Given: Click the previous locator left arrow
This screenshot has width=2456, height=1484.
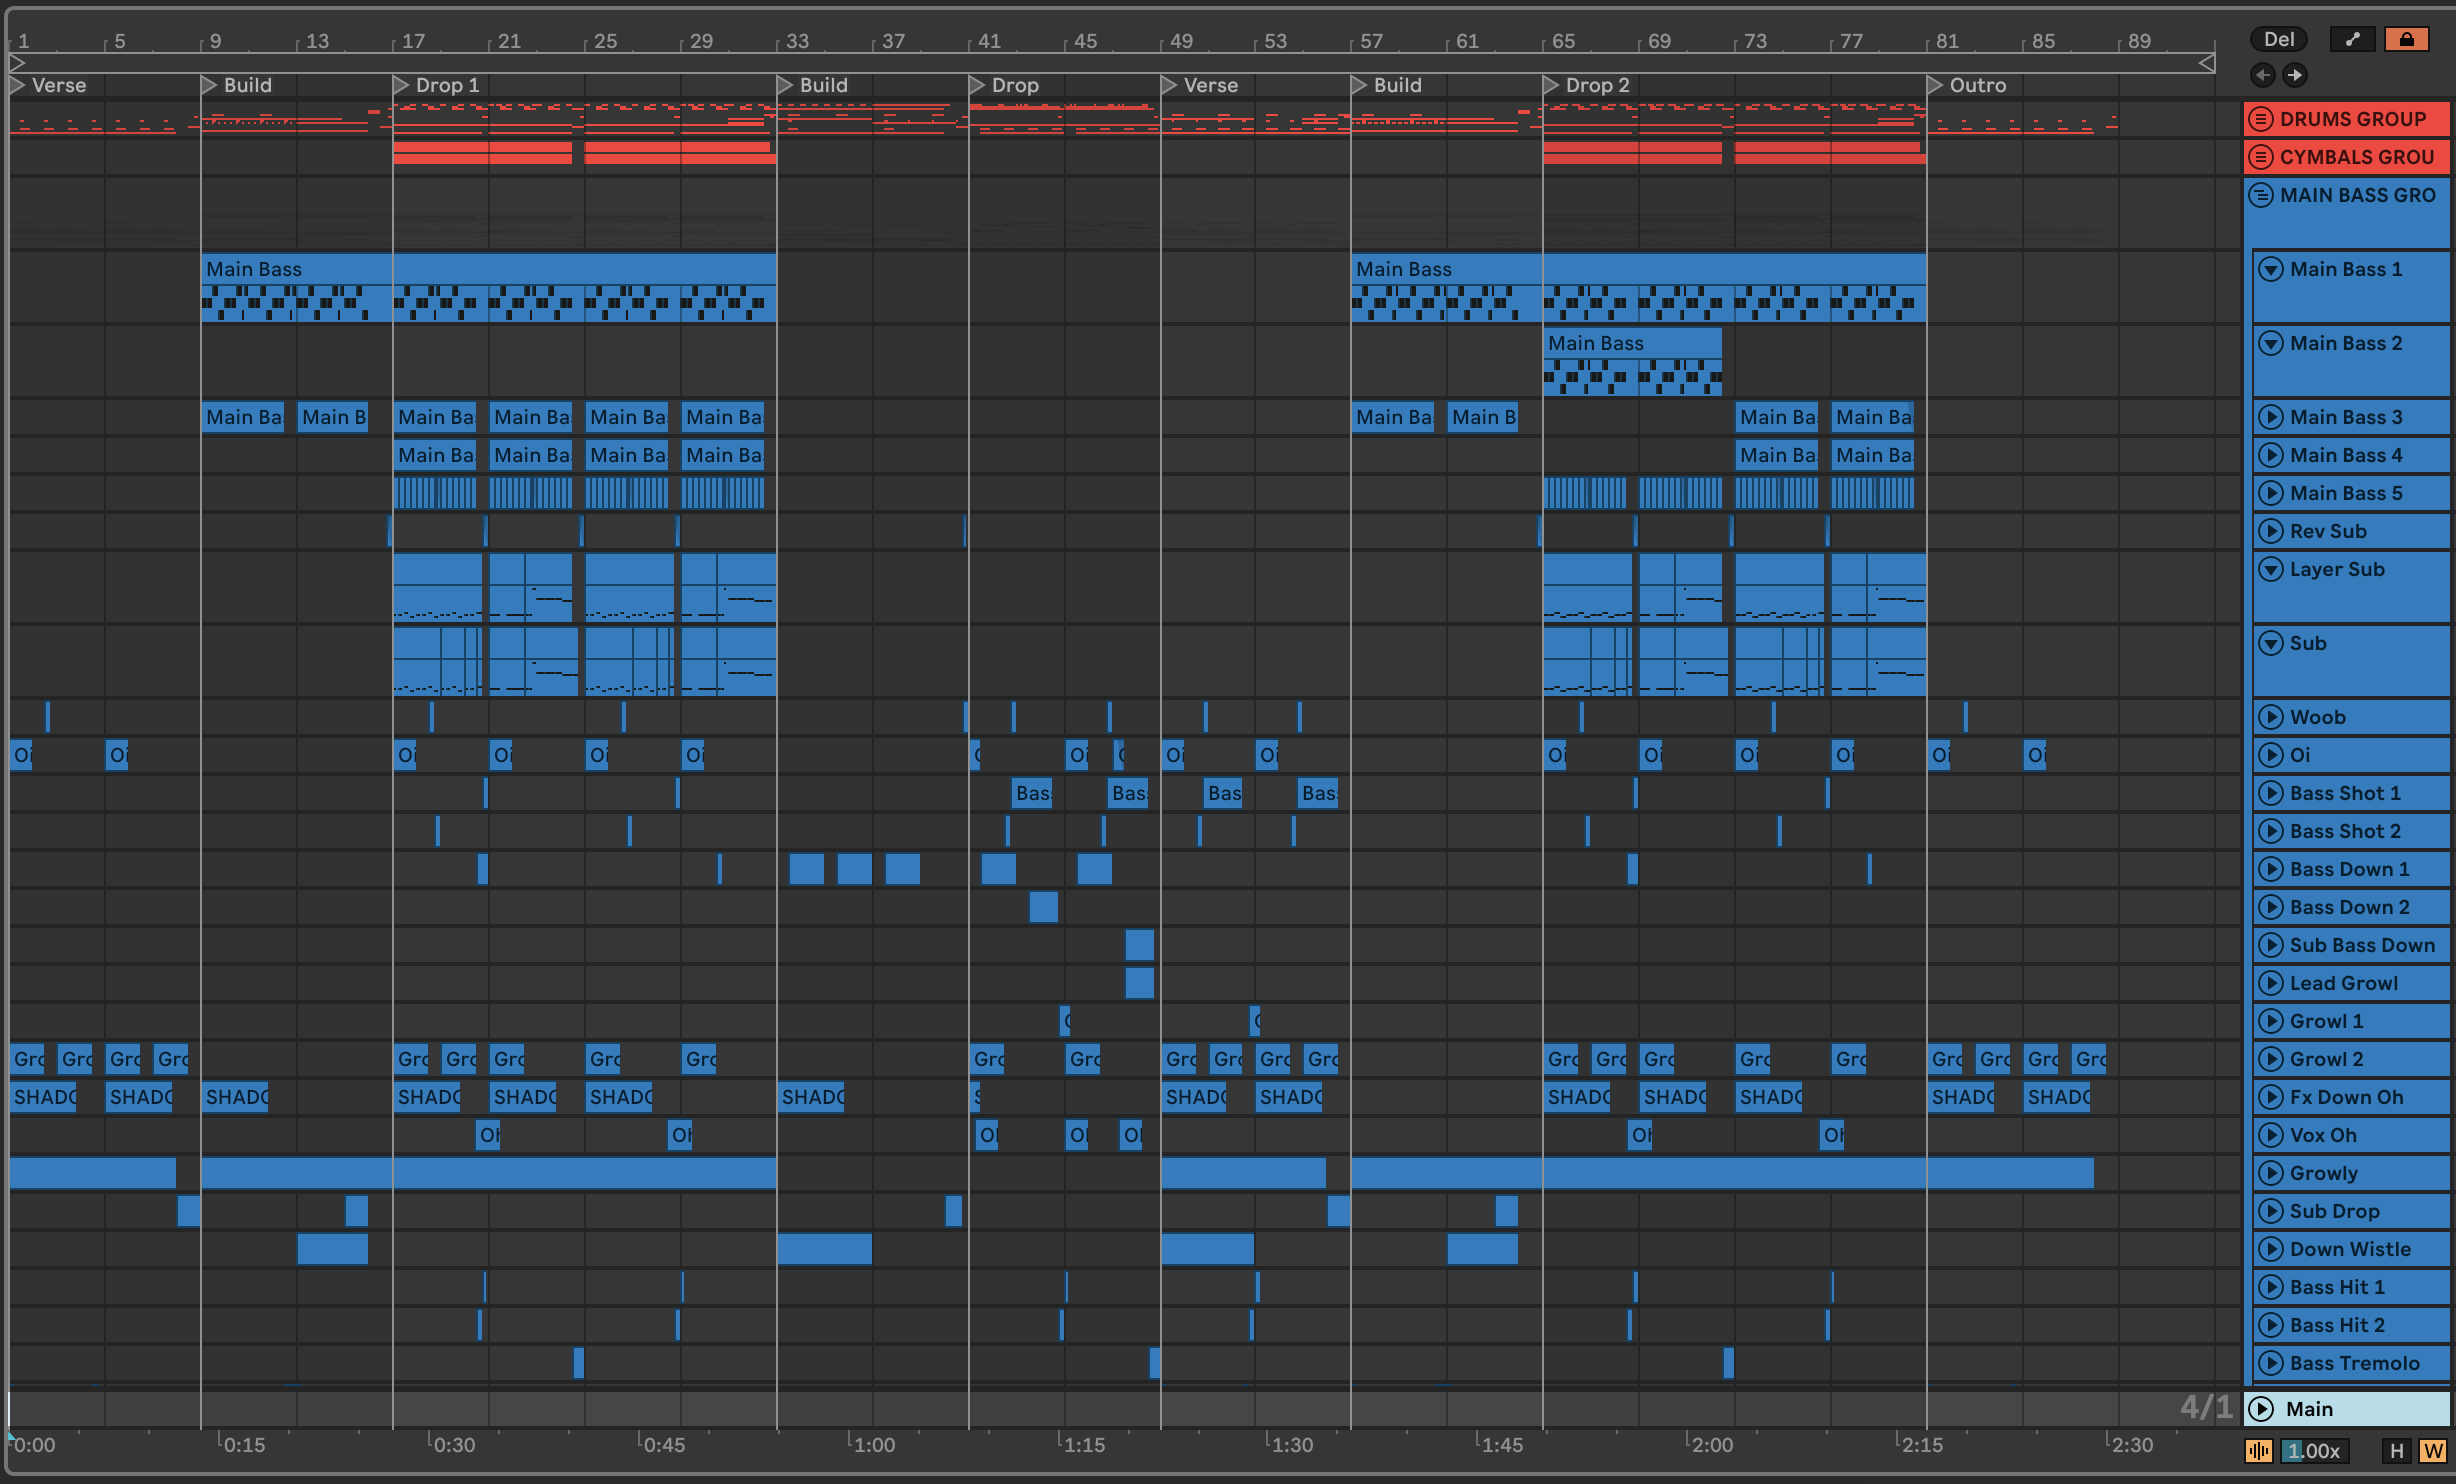Looking at the screenshot, I should point(2263,75).
